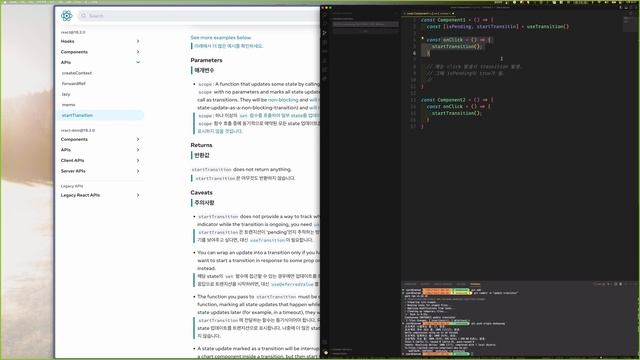The image size is (640, 360).
Task: Click the Caveats heading
Action: (202, 192)
